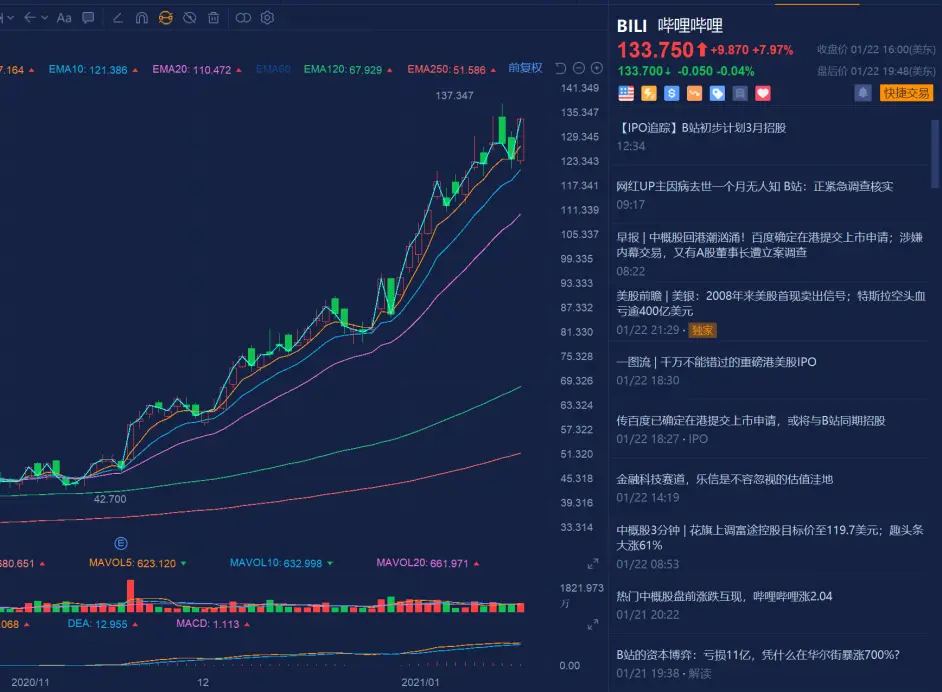
Task: Click the 快捷交易 quick trade button
Action: click(x=905, y=93)
